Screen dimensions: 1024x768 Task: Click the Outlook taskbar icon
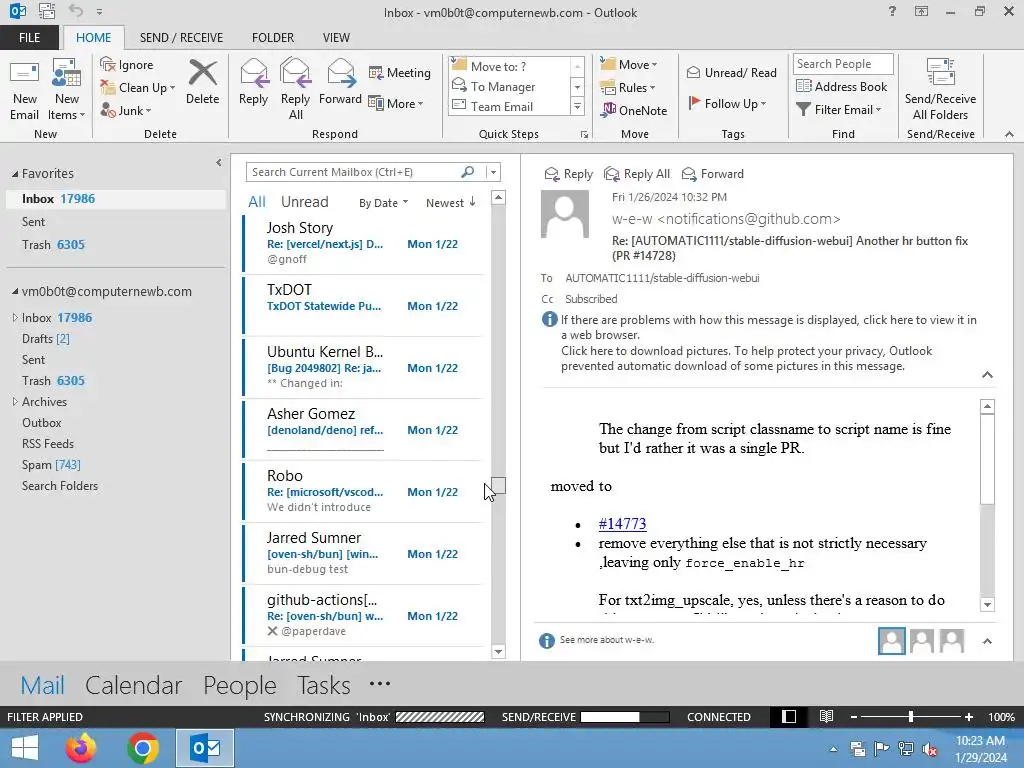click(205, 748)
